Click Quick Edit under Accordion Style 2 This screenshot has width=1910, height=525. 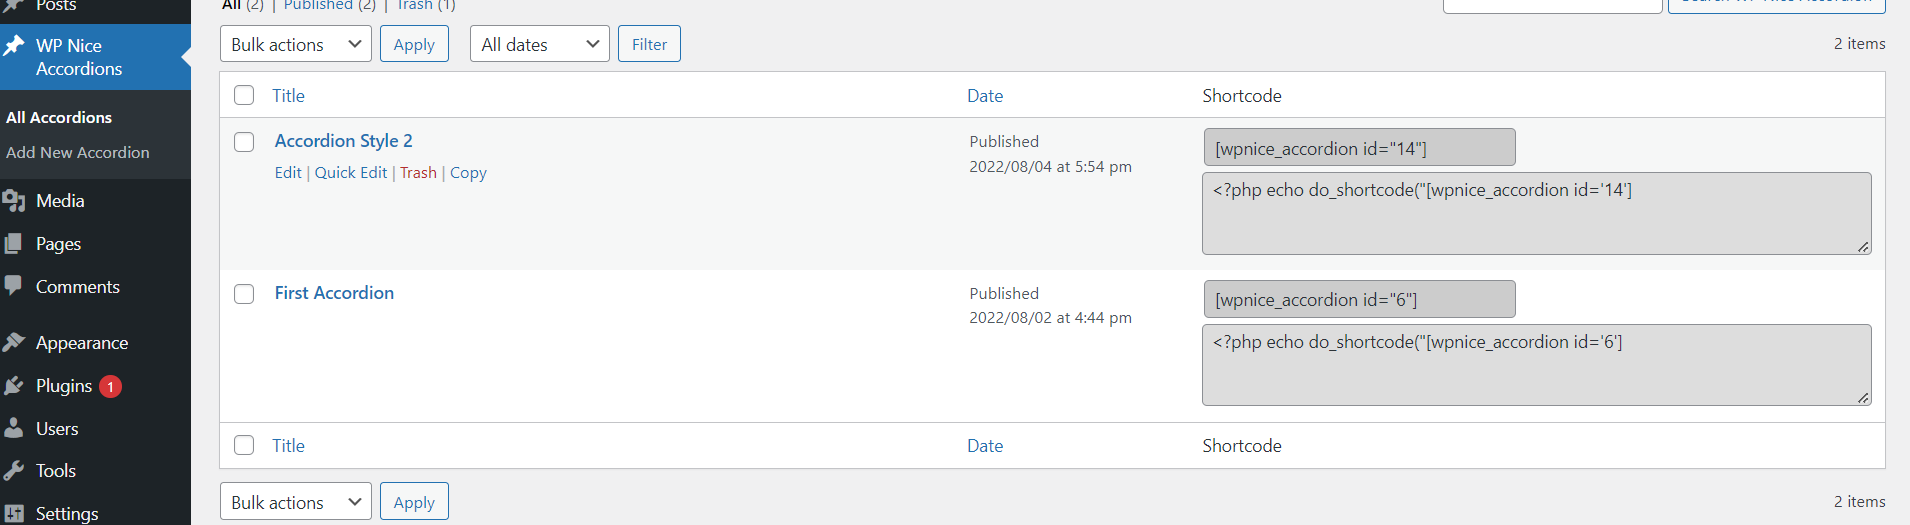351,173
